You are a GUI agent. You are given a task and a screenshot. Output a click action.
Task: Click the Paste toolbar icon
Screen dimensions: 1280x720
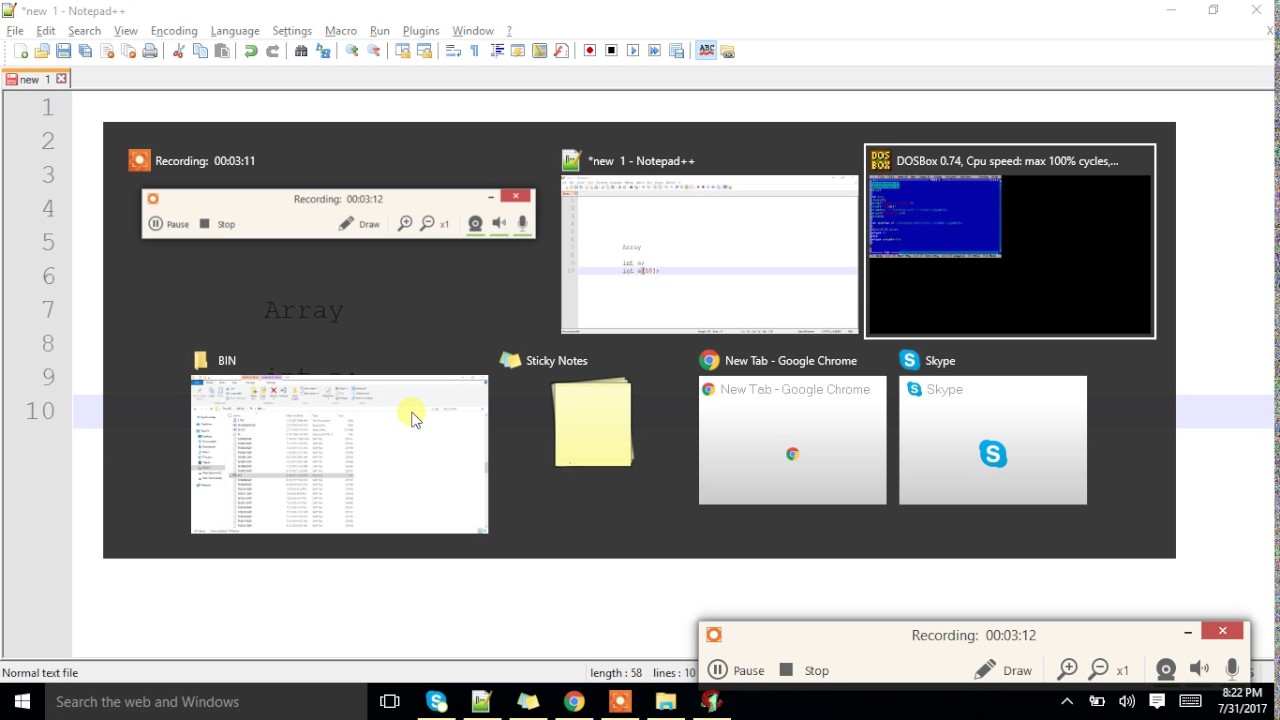[x=222, y=51]
